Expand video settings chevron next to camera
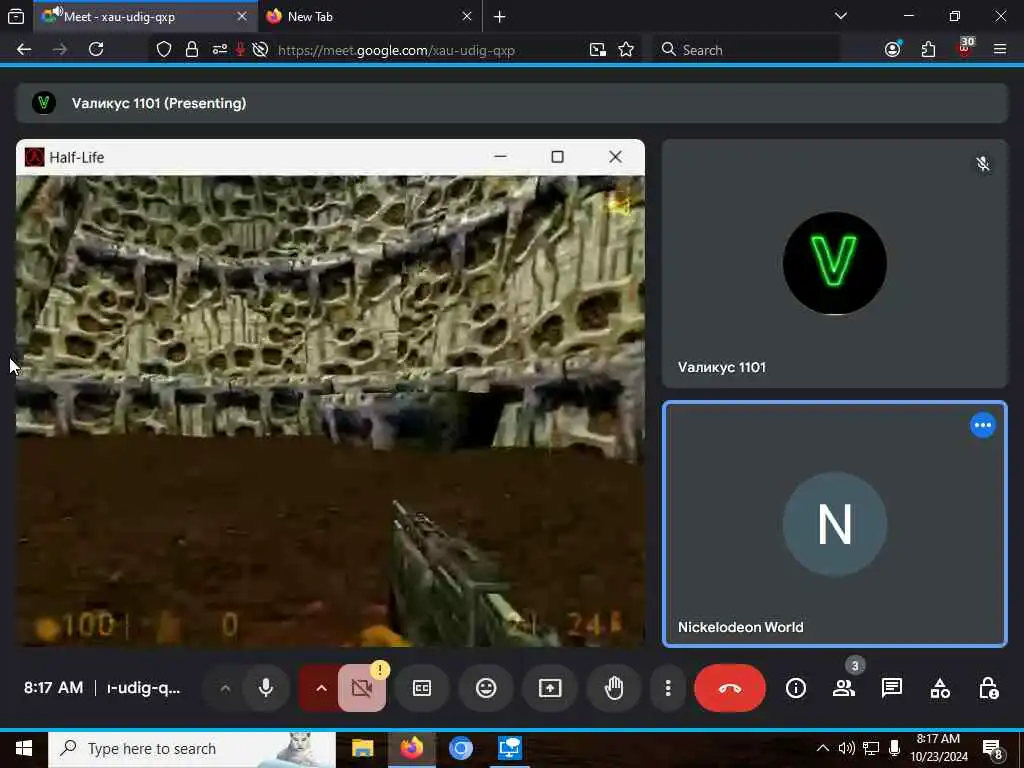 (321, 688)
